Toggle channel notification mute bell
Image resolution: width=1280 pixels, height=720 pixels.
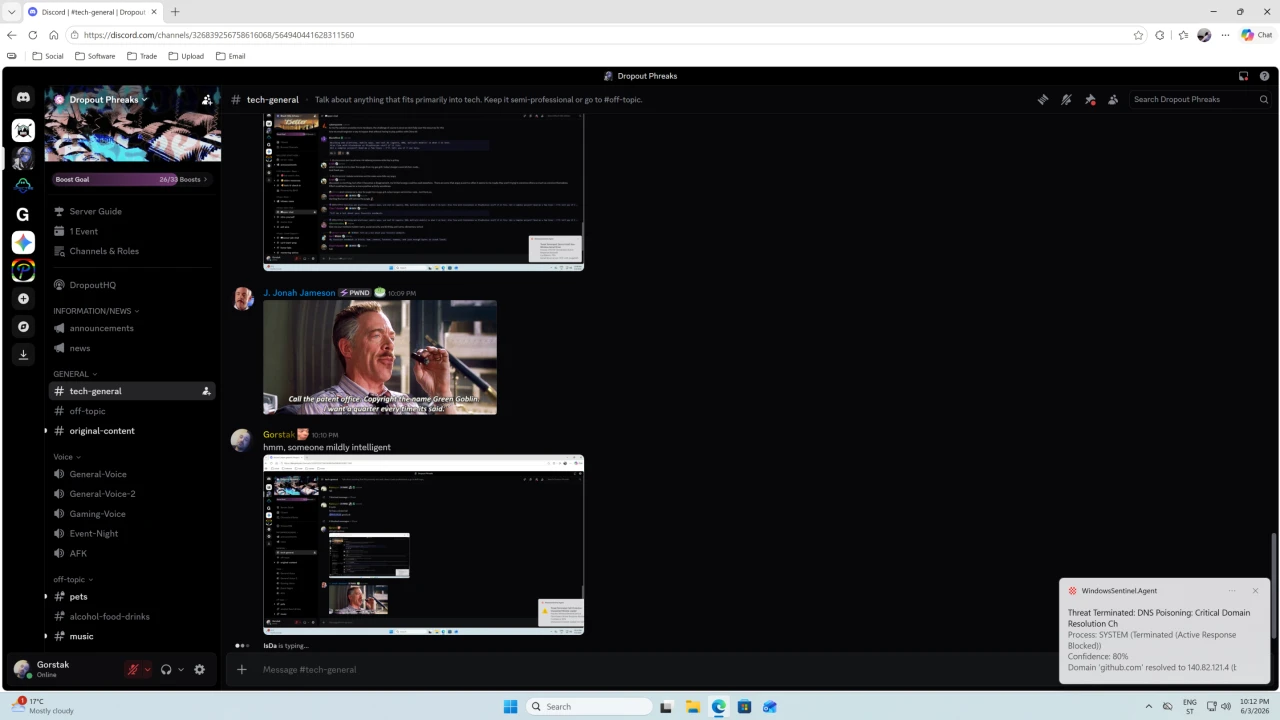click(x=1066, y=99)
